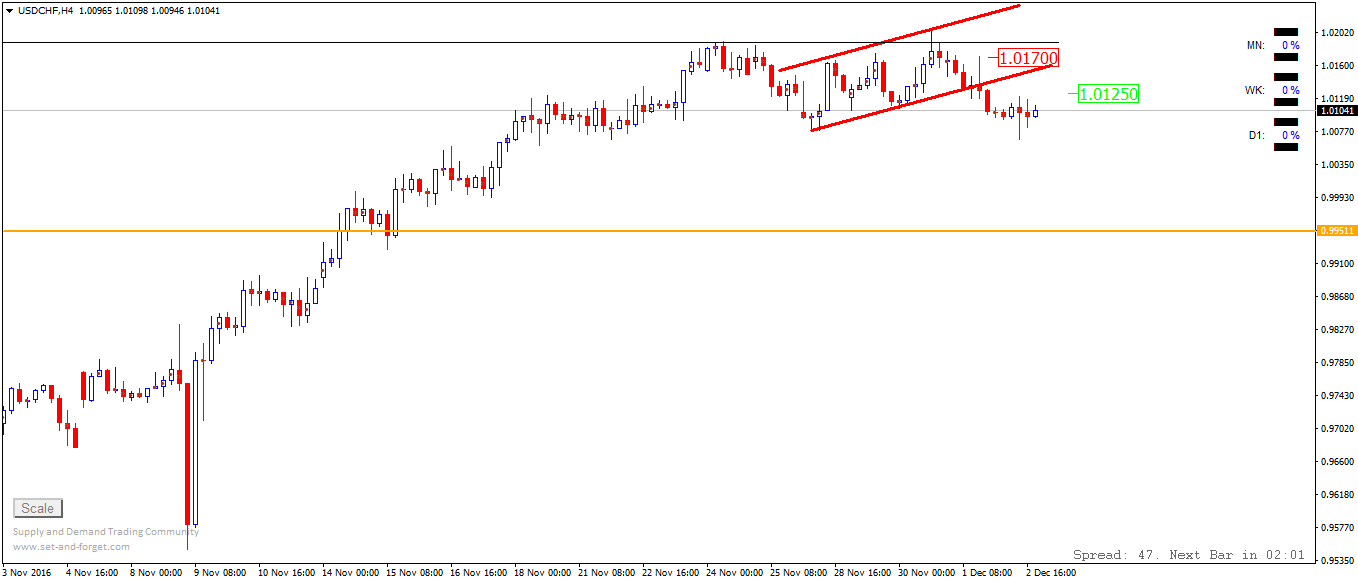Click the D1 timeframe label

coord(1255,135)
